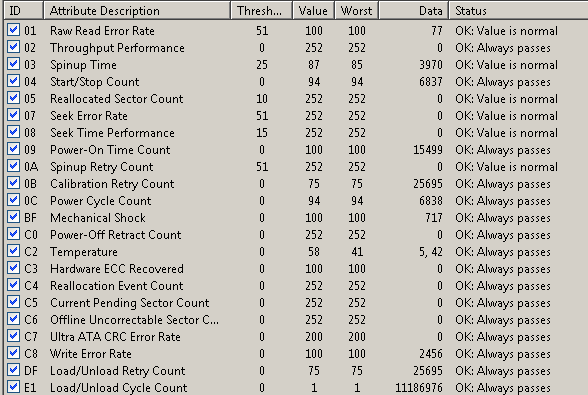Screen dimensions: 588x395
Task: Select Mechanical Shock data value 717
Action: click(x=434, y=218)
